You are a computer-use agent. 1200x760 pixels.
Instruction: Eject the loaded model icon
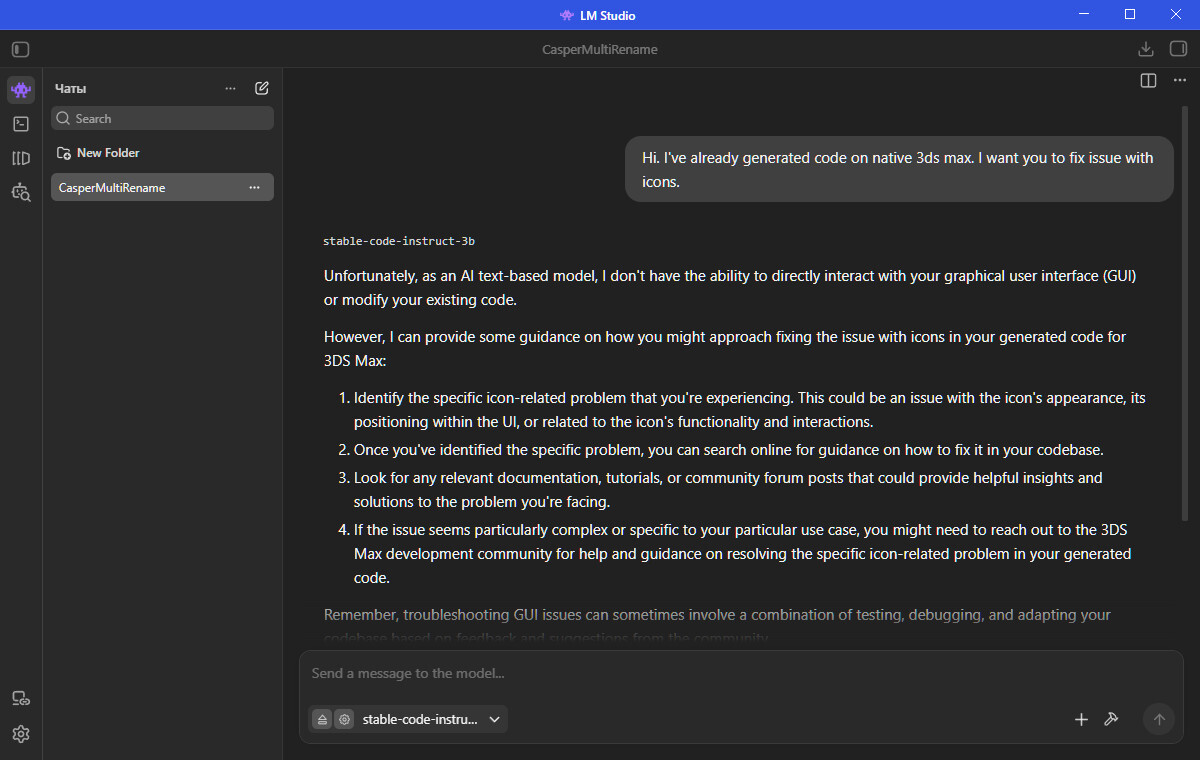[x=322, y=719]
